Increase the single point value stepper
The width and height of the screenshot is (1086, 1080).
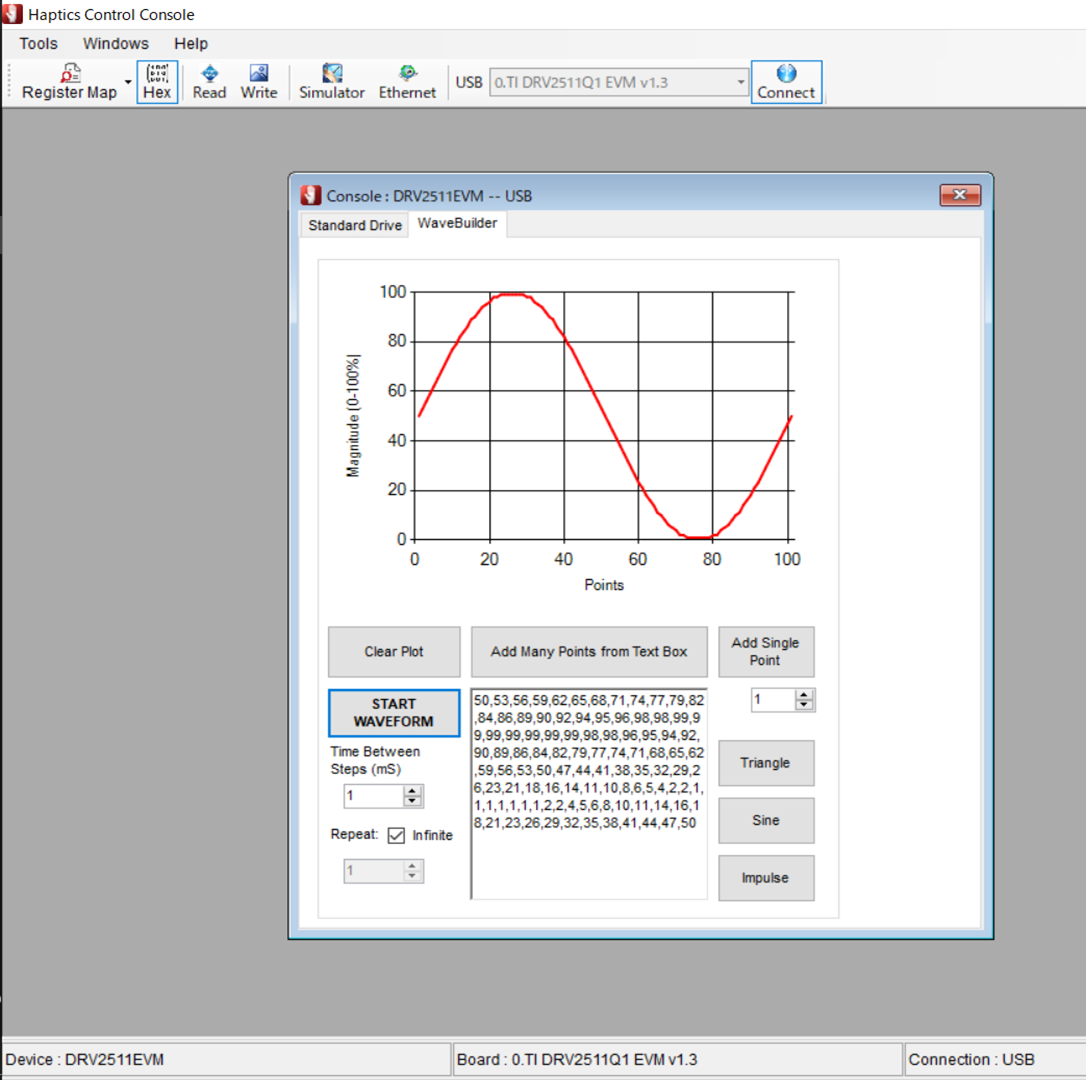tap(804, 695)
